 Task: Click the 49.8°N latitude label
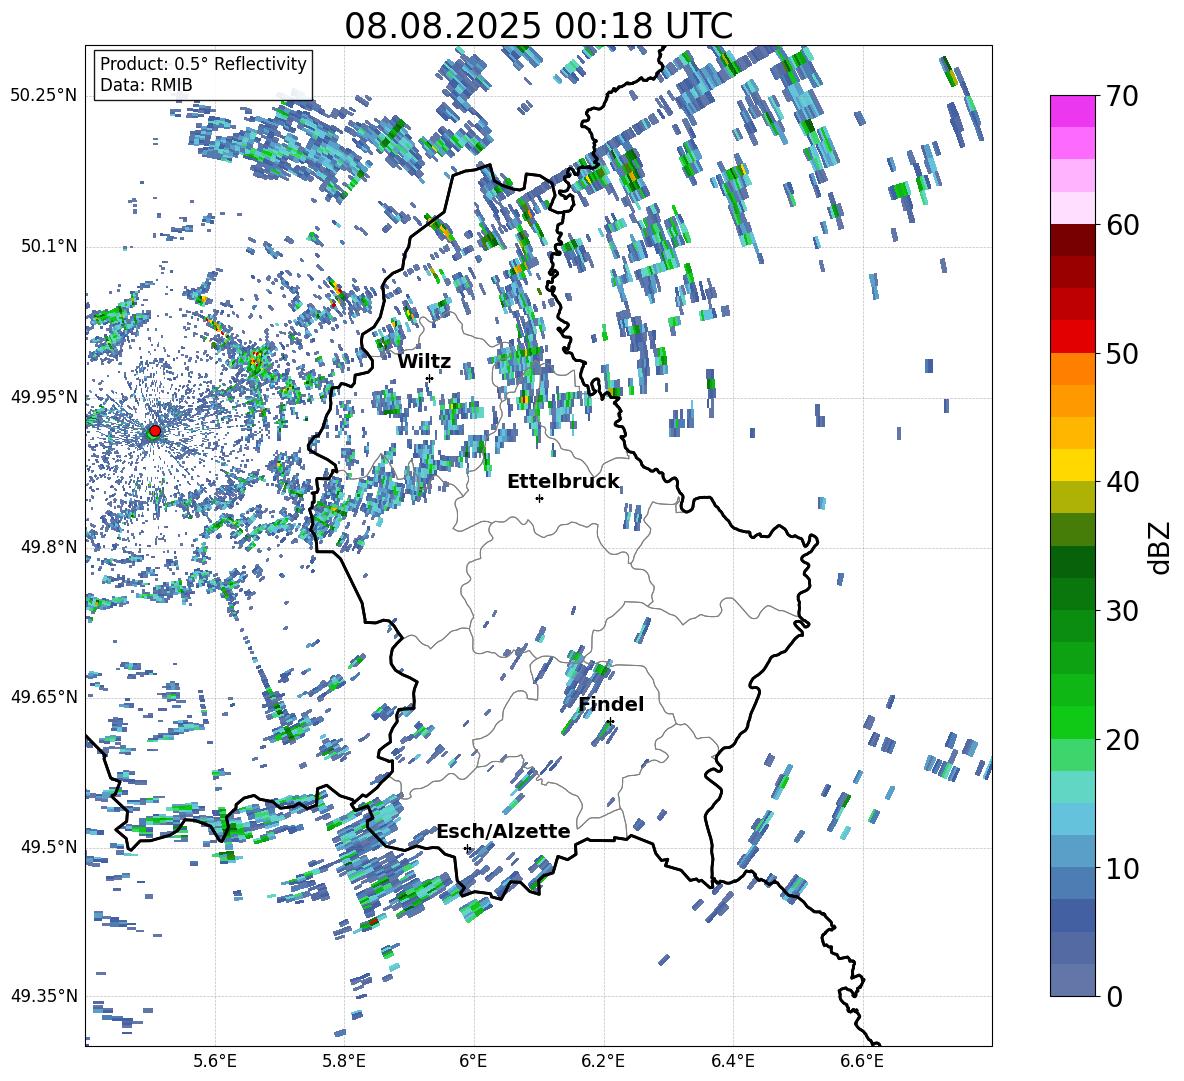tap(48, 547)
